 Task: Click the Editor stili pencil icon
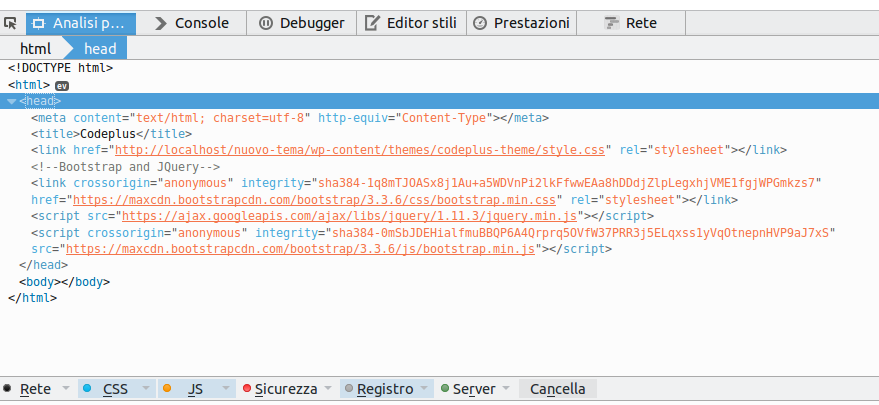[x=372, y=22]
